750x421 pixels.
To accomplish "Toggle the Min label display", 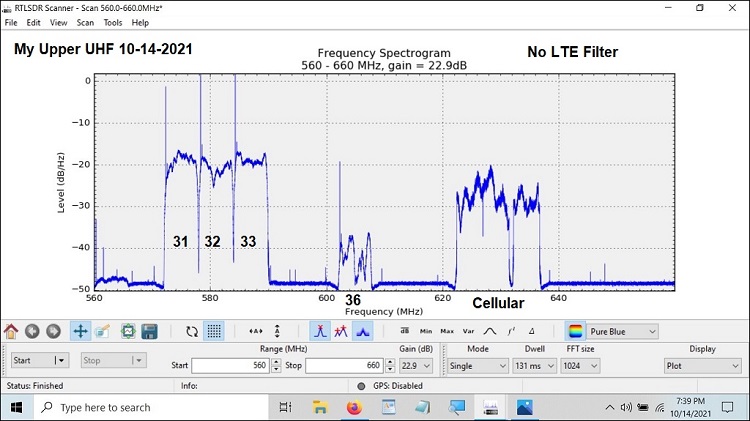I will (x=426, y=331).
